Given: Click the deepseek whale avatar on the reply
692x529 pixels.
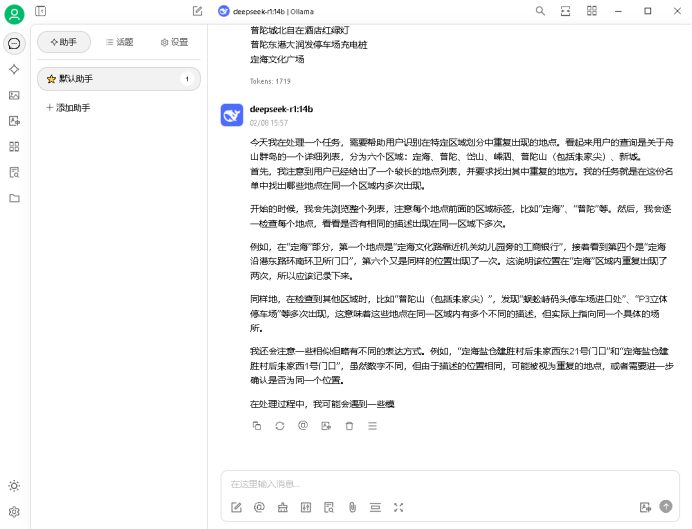Looking at the screenshot, I should 232,115.
